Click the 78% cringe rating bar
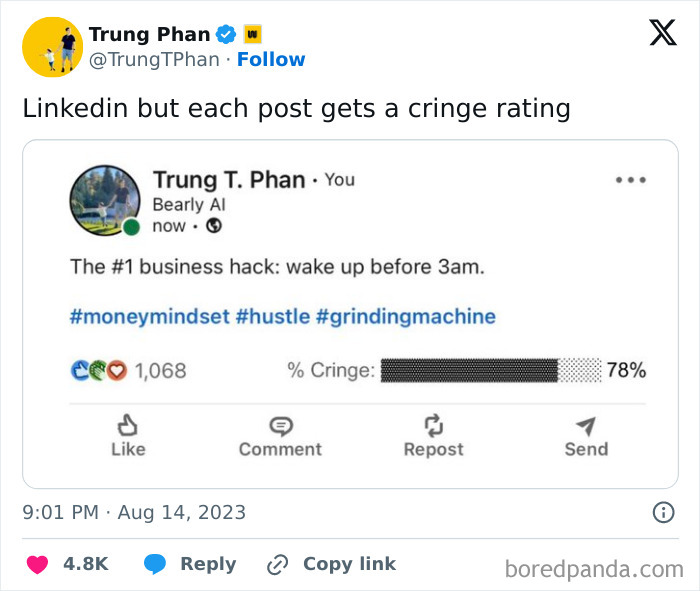700x591 pixels. click(492, 370)
